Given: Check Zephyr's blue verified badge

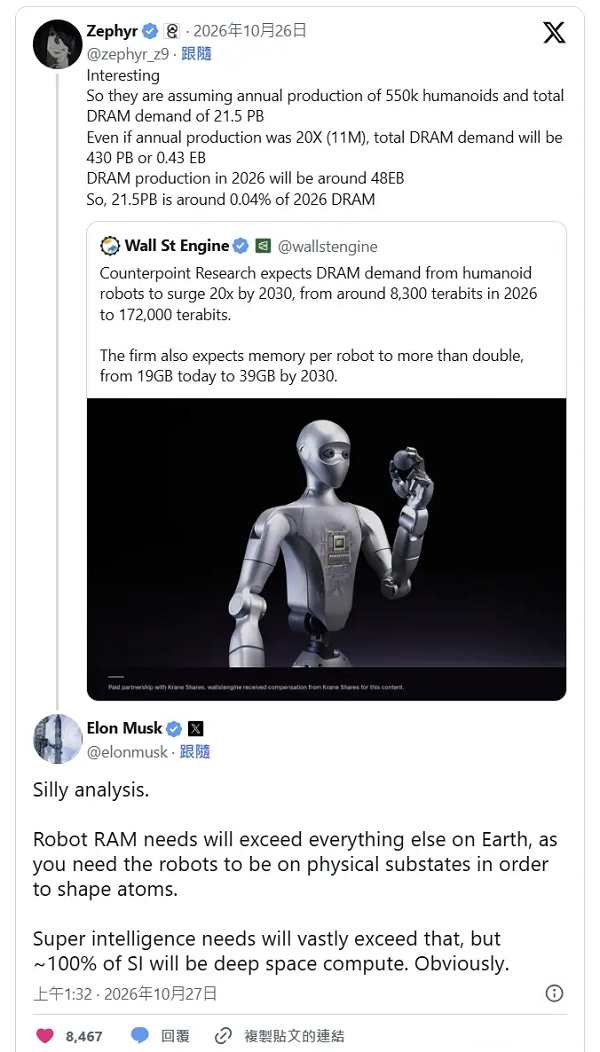Looking at the screenshot, I should (150, 31).
